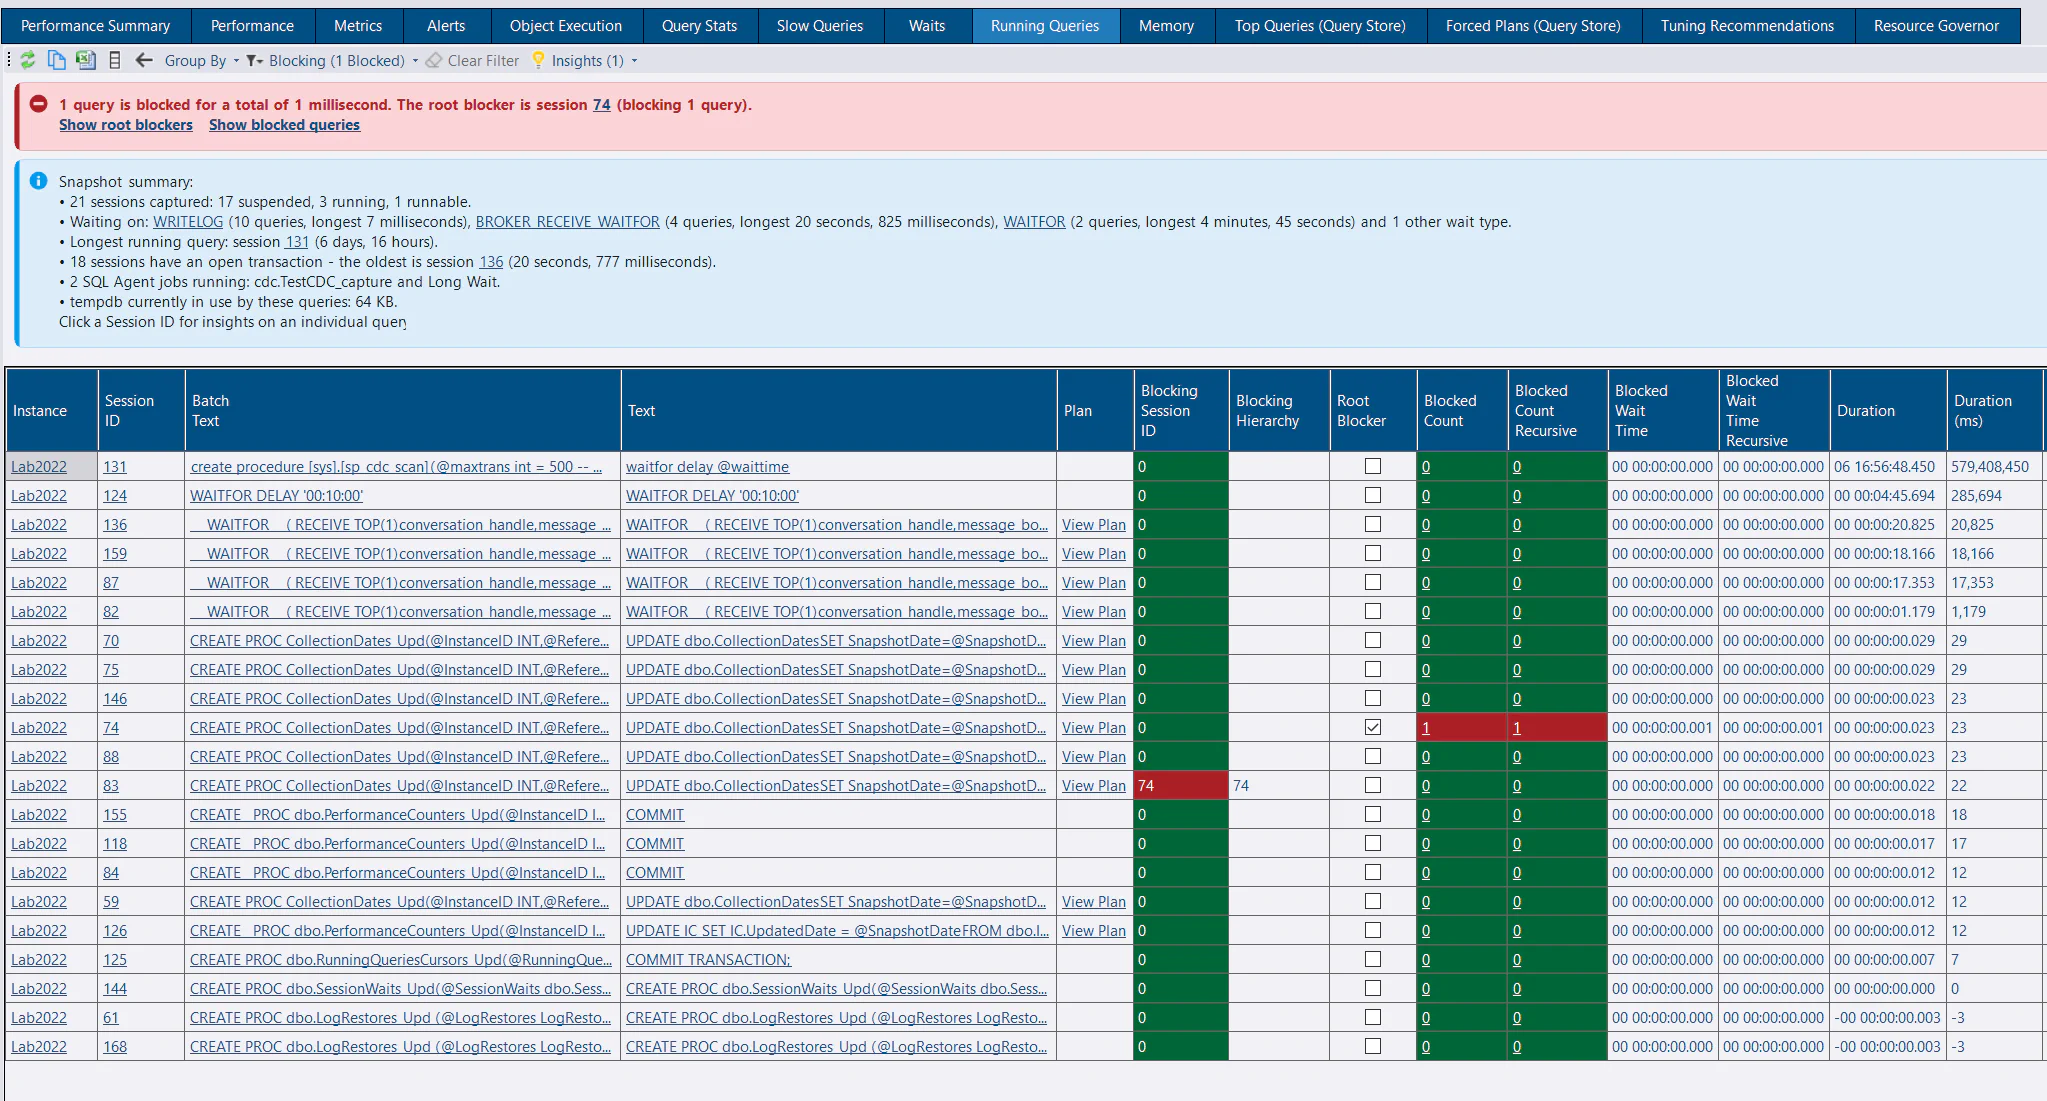Click the column layout icon
Screen dimensions: 2047x1101
tap(115, 60)
